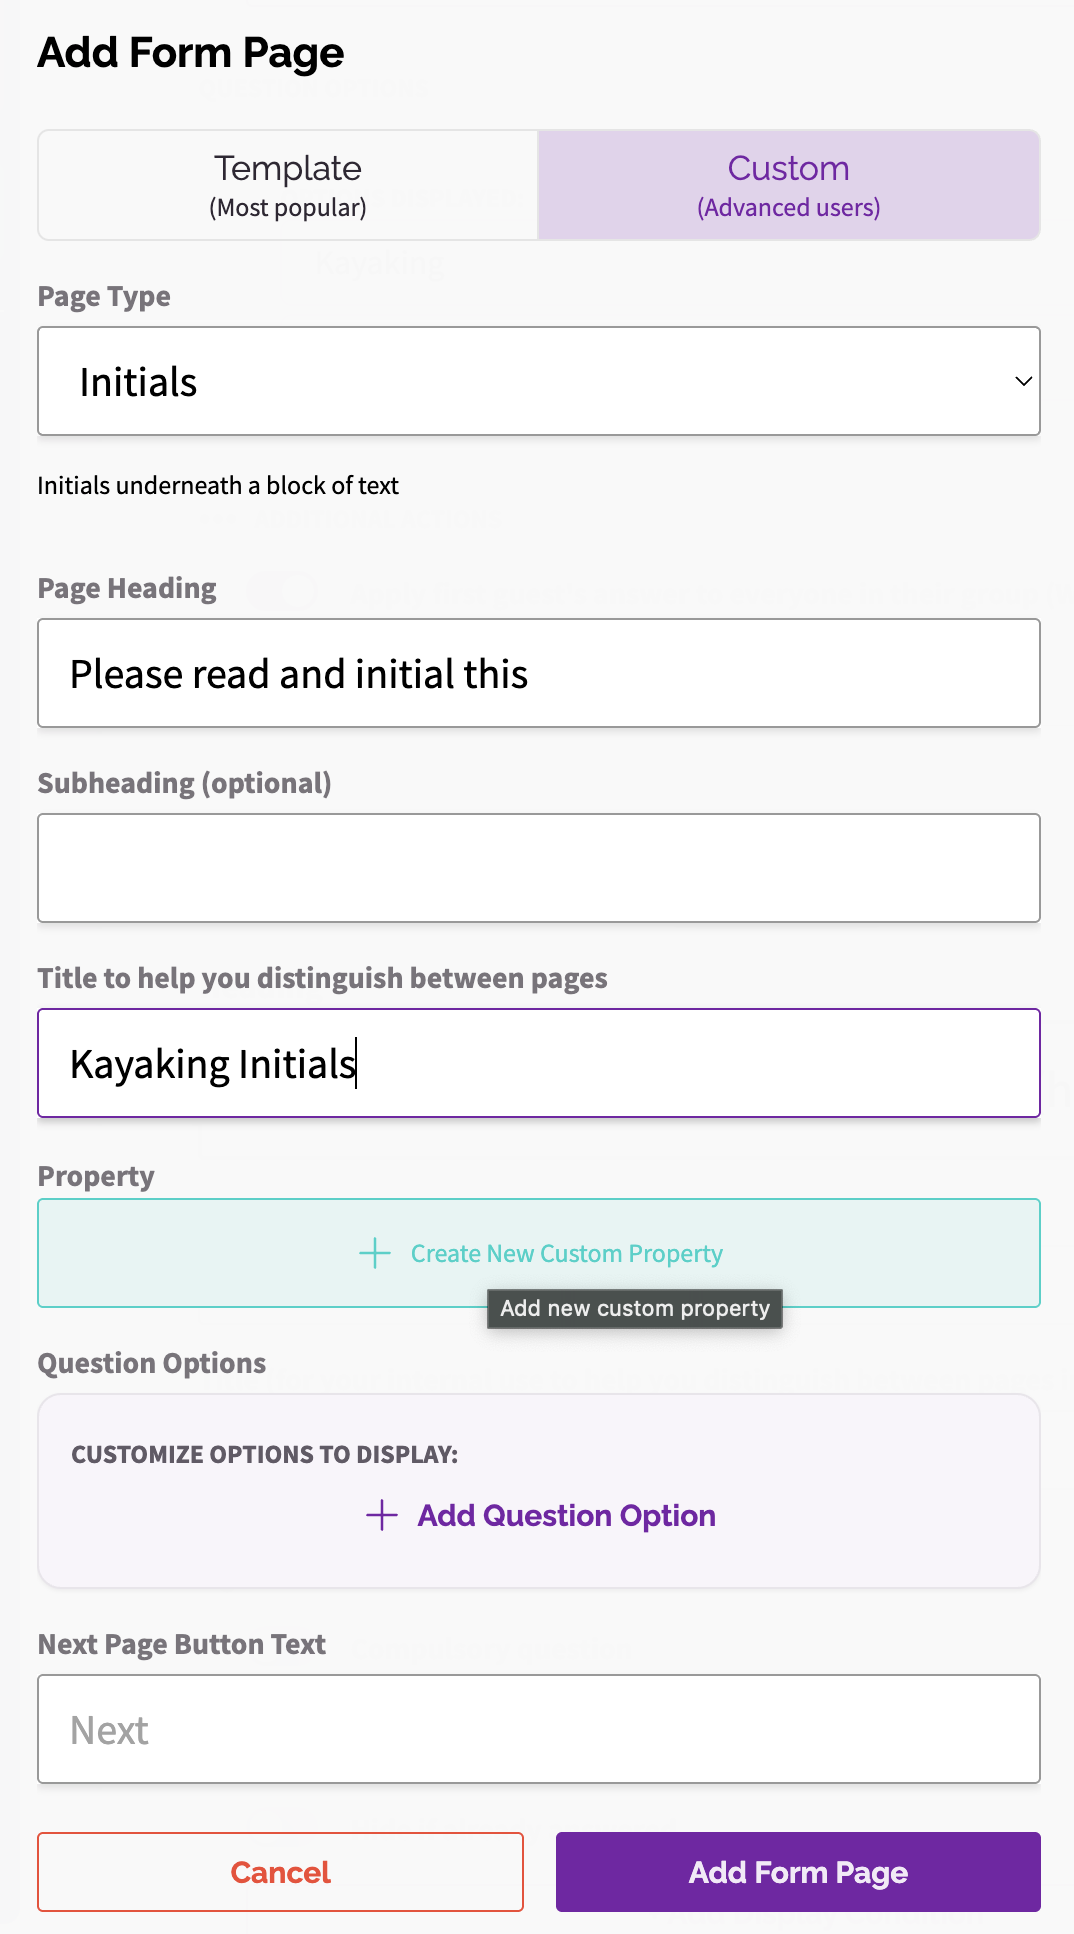Click the empty Subheading field
Screen dimensions: 1074x1934
pyautogui.click(x=539, y=867)
